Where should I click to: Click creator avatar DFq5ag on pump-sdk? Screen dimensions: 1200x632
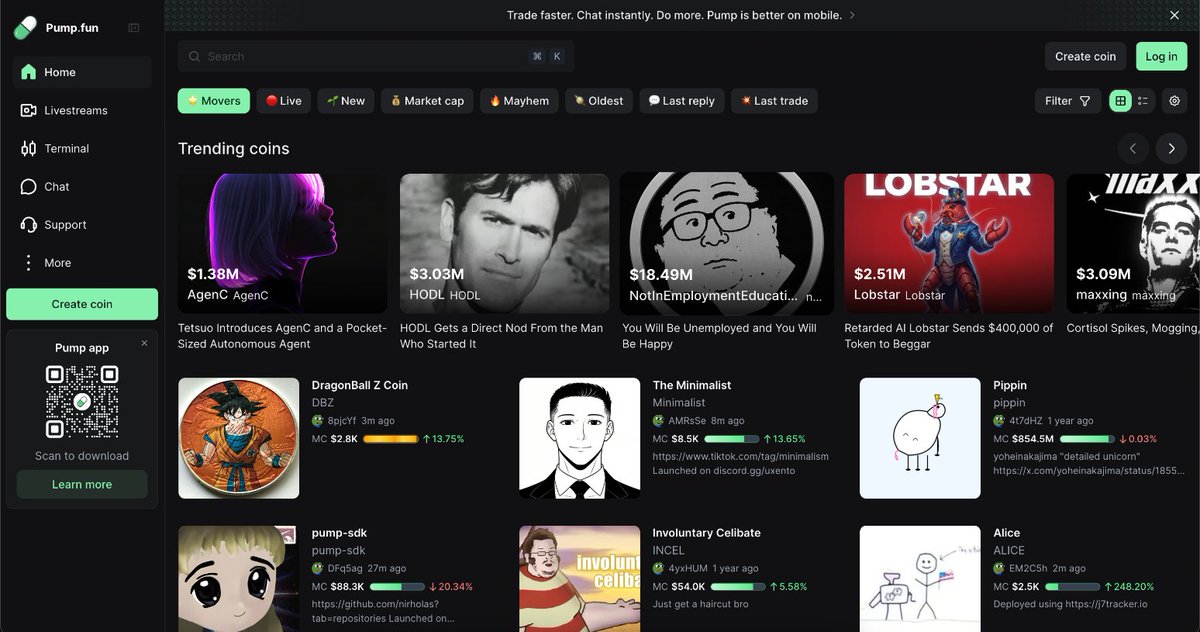318,569
